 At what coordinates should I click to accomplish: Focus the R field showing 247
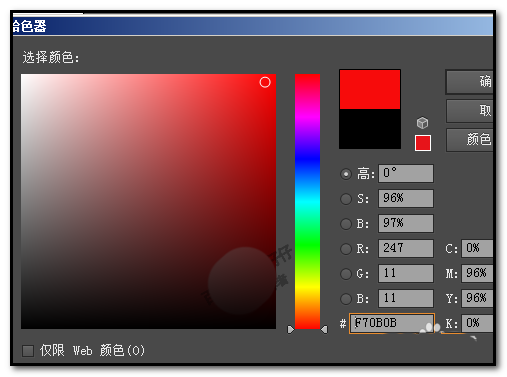(x=406, y=248)
